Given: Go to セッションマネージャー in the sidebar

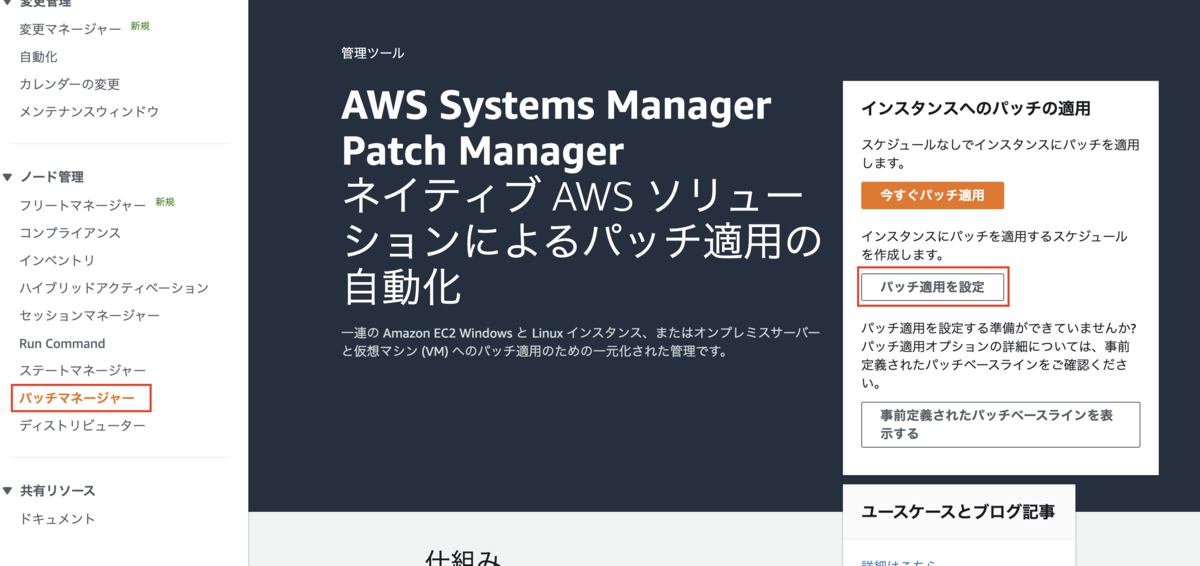Looking at the screenshot, I should (89, 315).
